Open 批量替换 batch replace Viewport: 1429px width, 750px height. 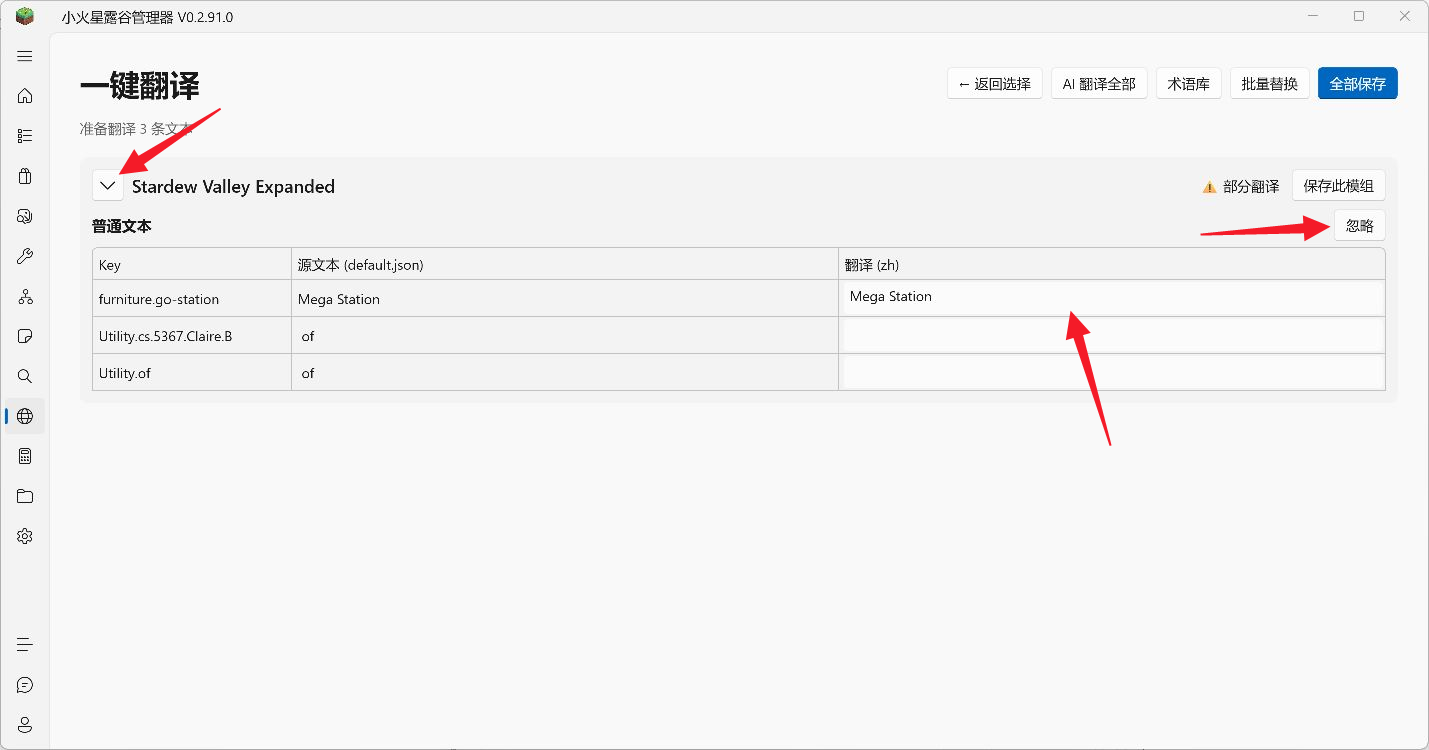[x=1270, y=84]
